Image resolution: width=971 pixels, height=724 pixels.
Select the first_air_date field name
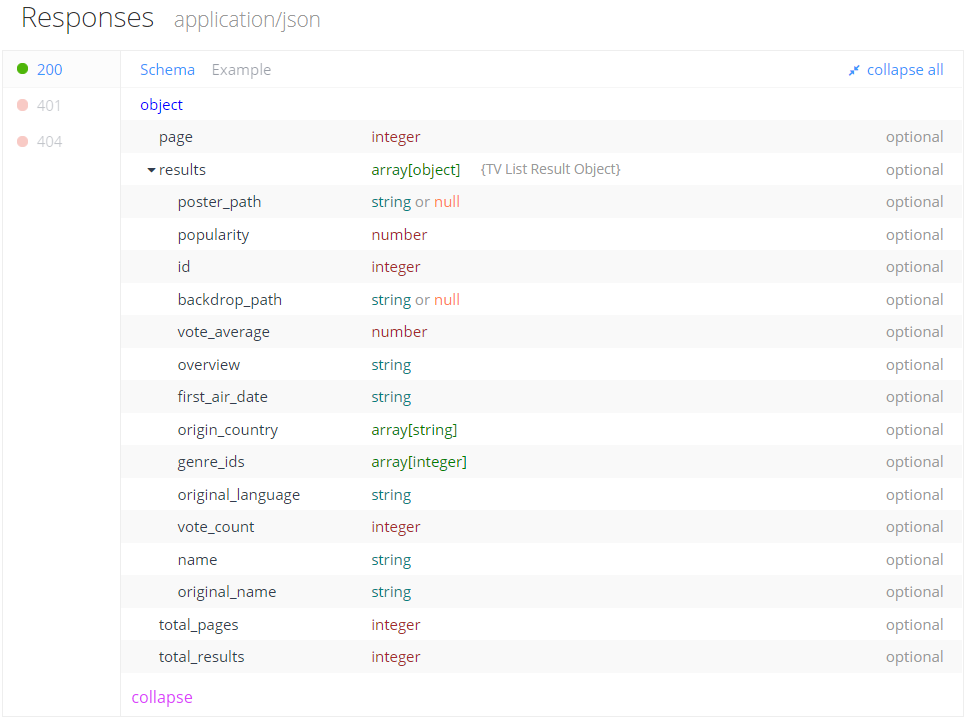[x=222, y=397]
